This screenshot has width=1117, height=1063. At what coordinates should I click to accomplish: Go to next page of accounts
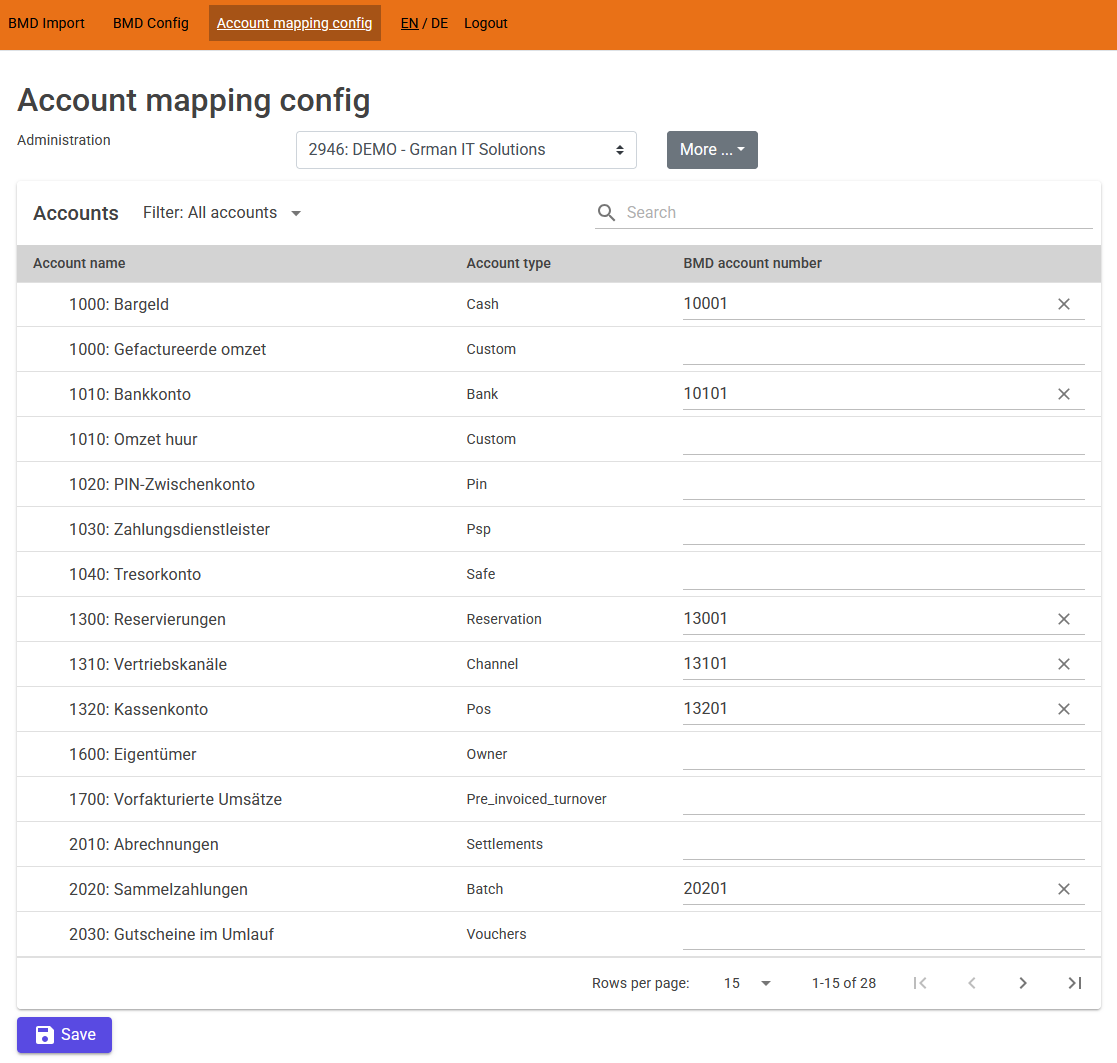tap(1023, 983)
